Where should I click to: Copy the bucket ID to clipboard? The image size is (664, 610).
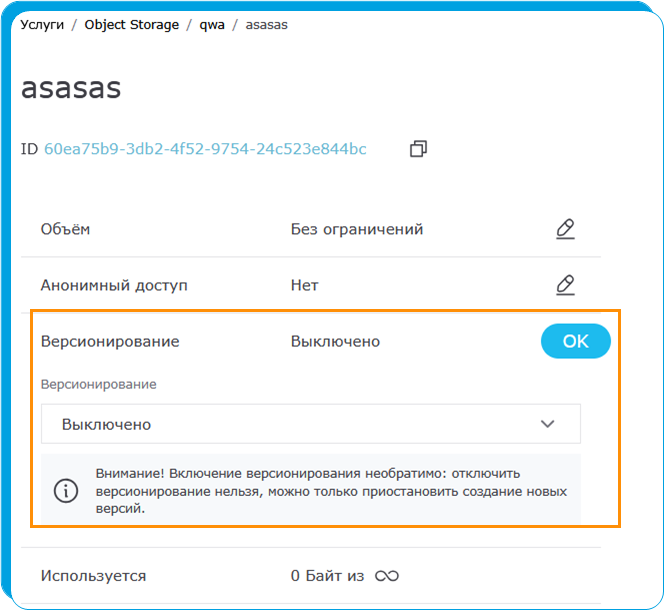click(x=418, y=149)
